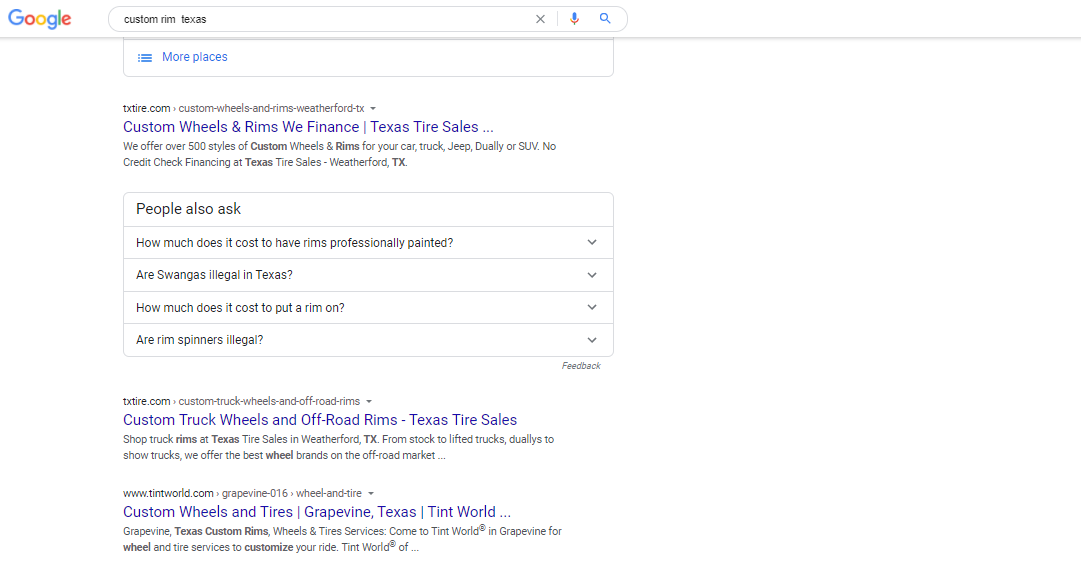Open dropdown arrow next to custom-truck-wheels-and-off-road-rims URL
The width and height of the screenshot is (1081, 569).
coord(369,401)
